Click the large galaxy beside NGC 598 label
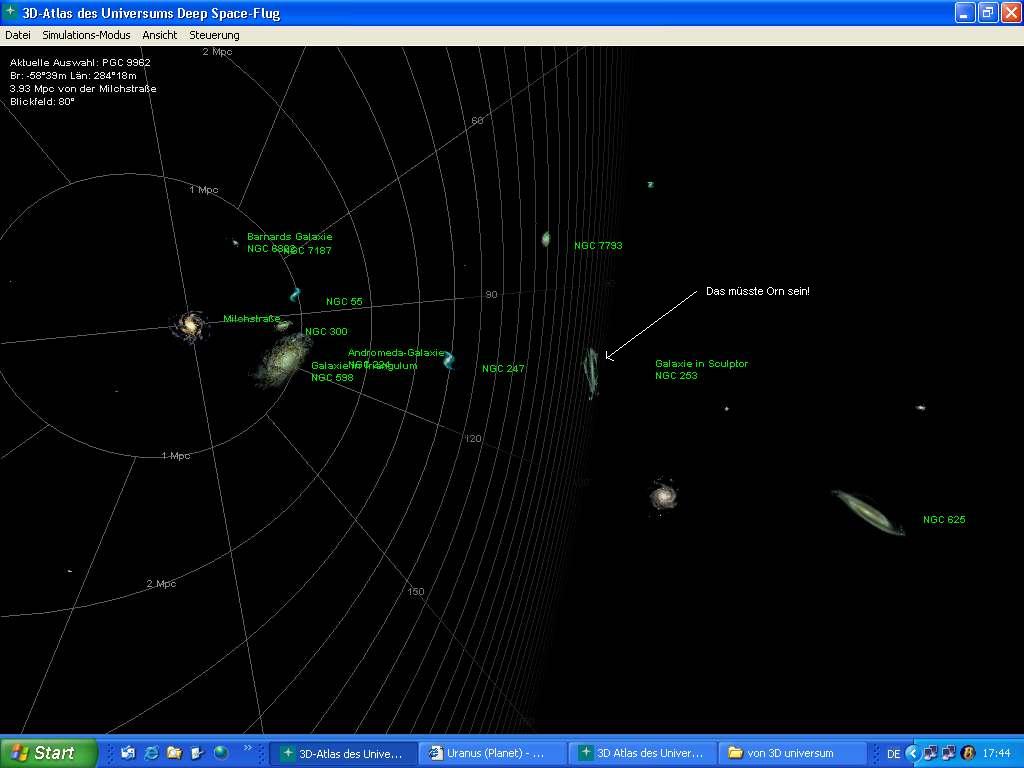The image size is (1024, 768). (x=284, y=357)
